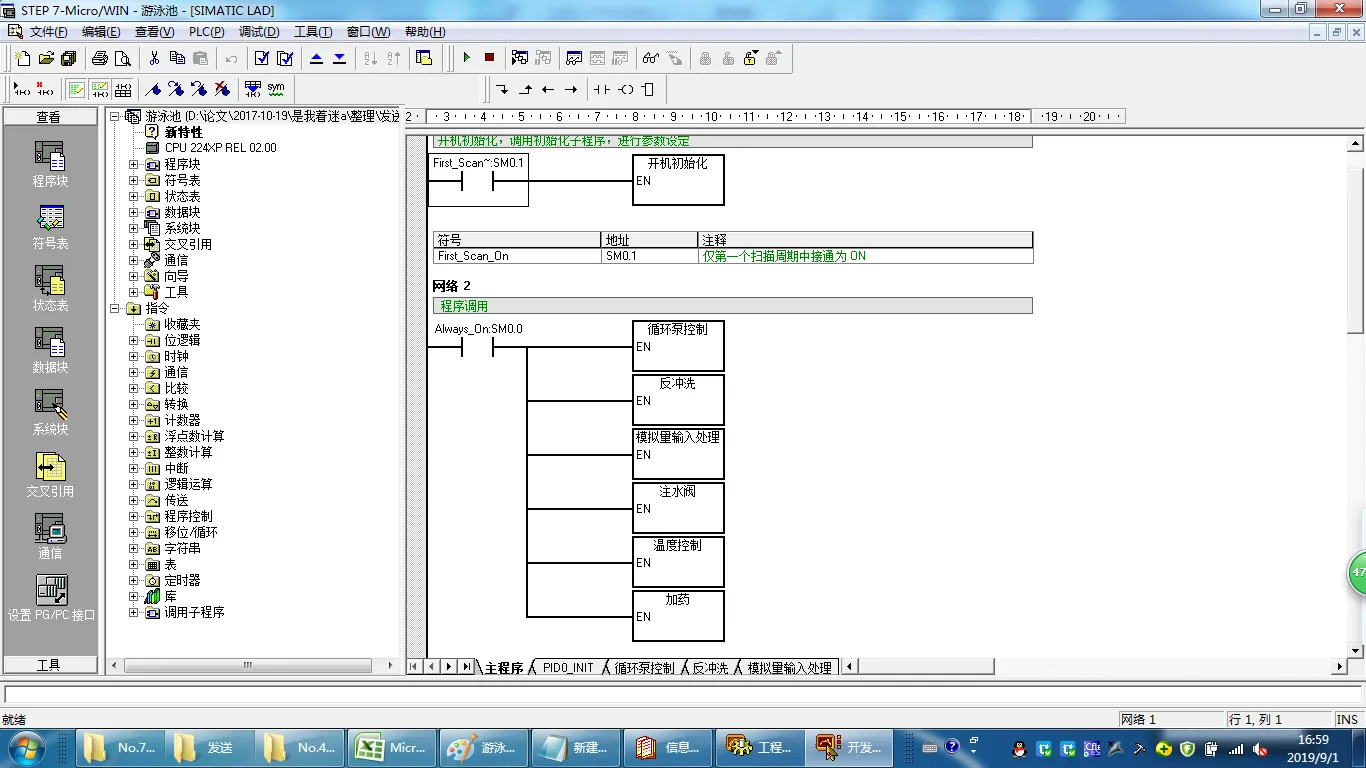Create a new project with toolbar icon
1366x768 pixels.
(x=22, y=58)
